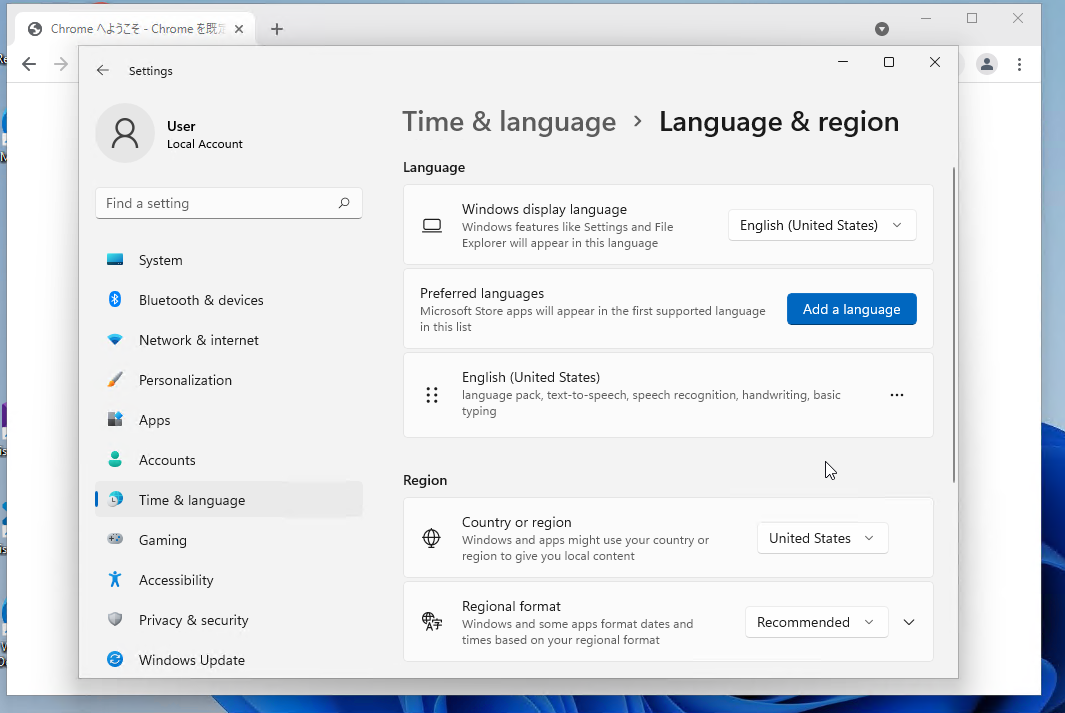Click the Privacy & security shield icon

tap(115, 620)
